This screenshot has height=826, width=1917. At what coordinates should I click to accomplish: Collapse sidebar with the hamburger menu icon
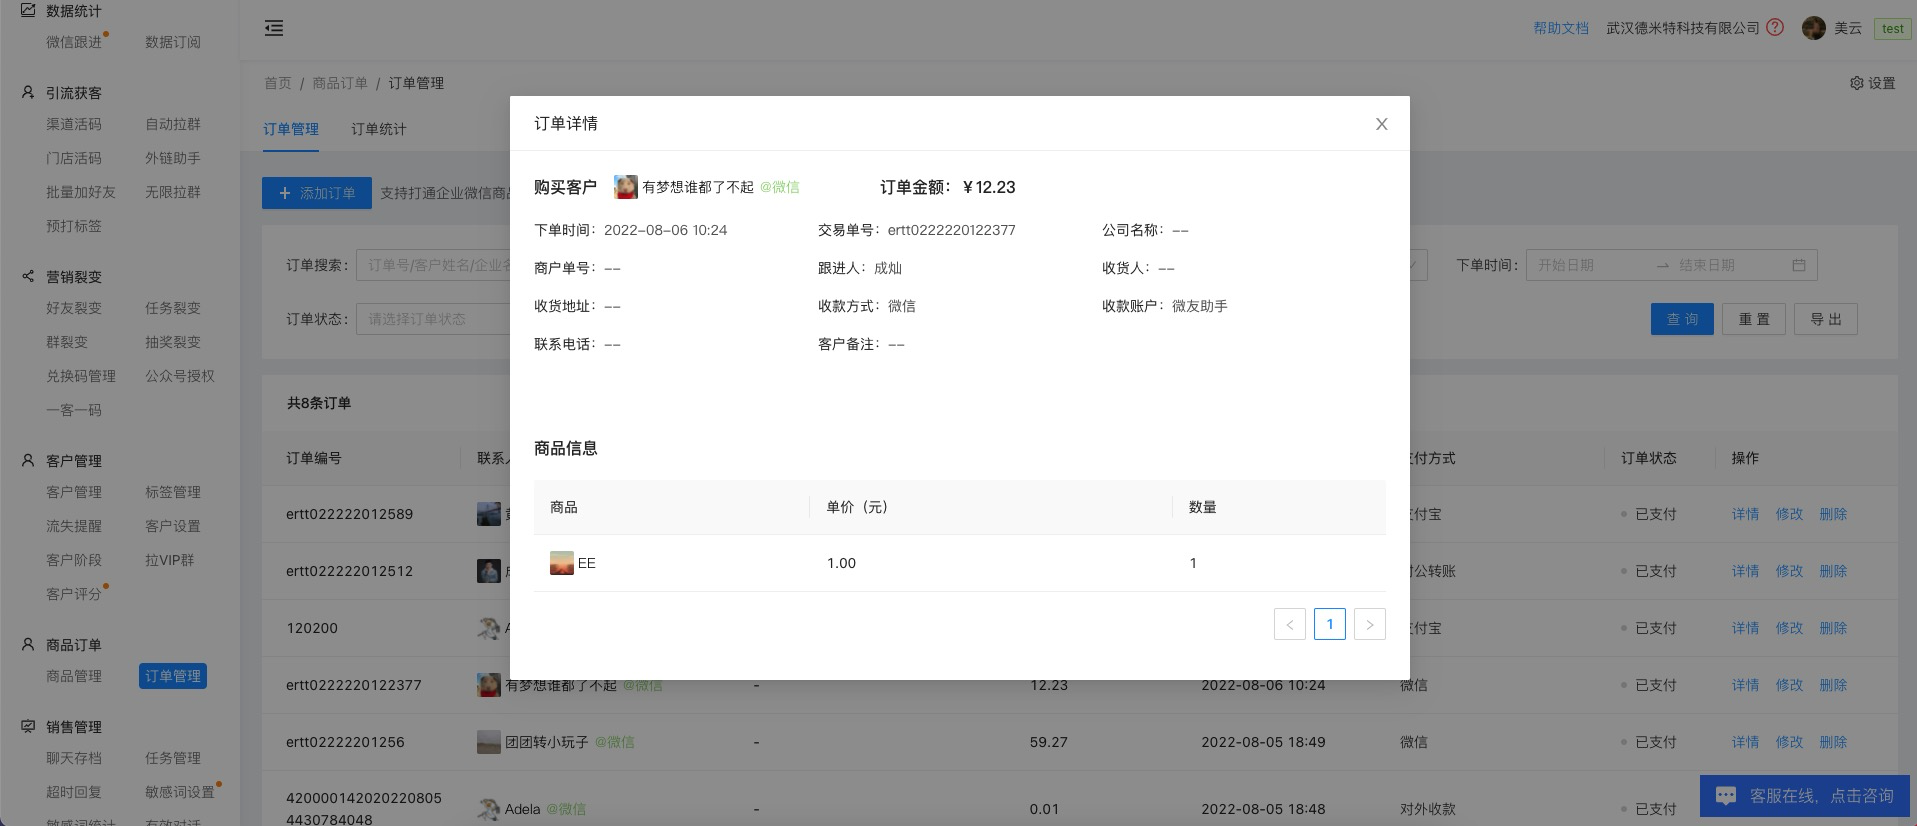pos(274,28)
